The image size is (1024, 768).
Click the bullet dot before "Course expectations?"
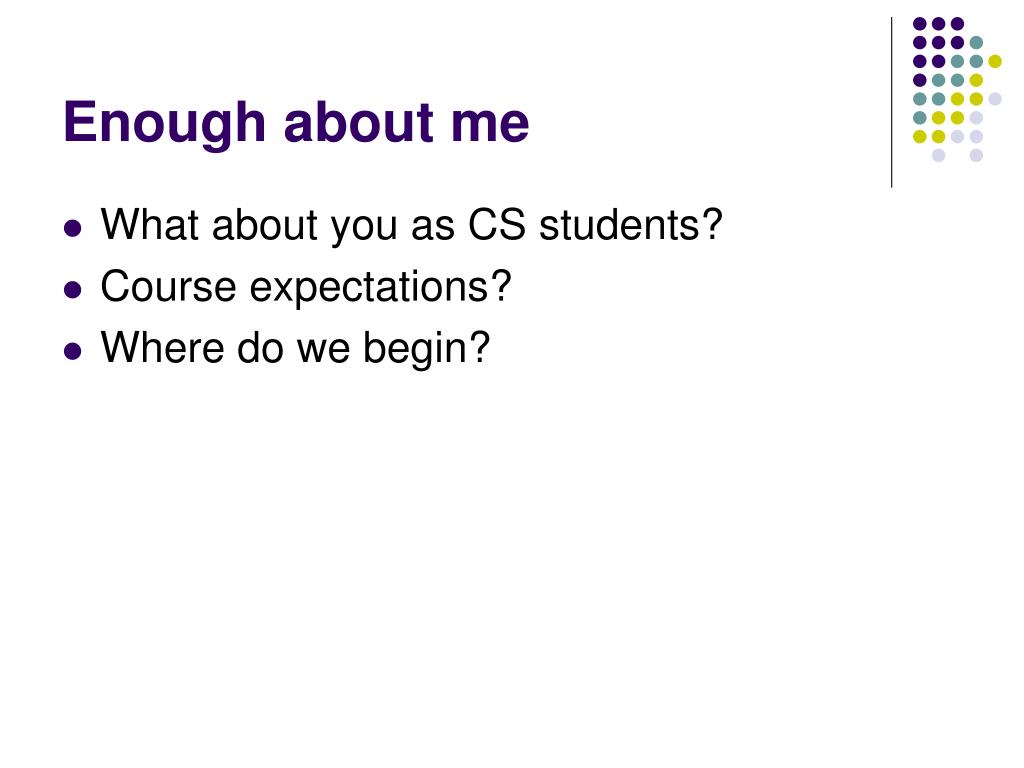pyautogui.click(x=72, y=289)
